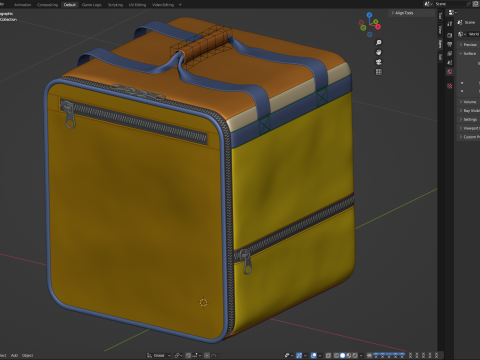Toggle the show overlays button
The width and height of the screenshot is (480, 360).
(314, 355)
